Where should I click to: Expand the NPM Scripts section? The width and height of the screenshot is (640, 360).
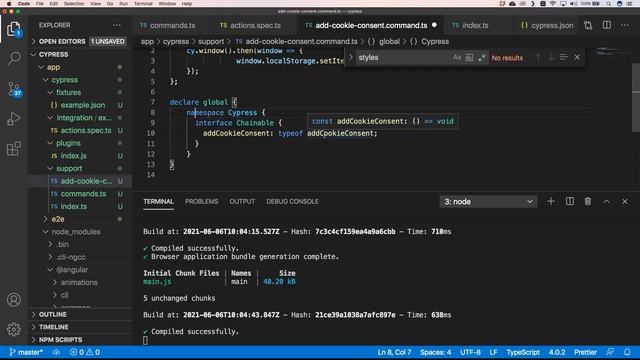[80, 340]
